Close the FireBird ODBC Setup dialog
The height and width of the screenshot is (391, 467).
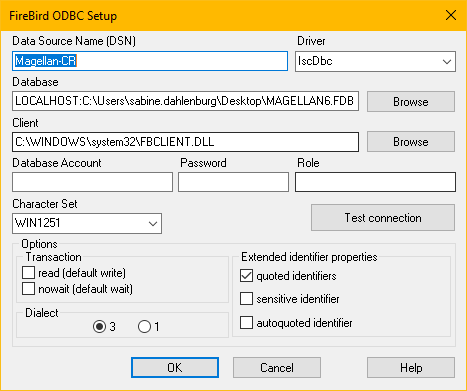[451, 15]
